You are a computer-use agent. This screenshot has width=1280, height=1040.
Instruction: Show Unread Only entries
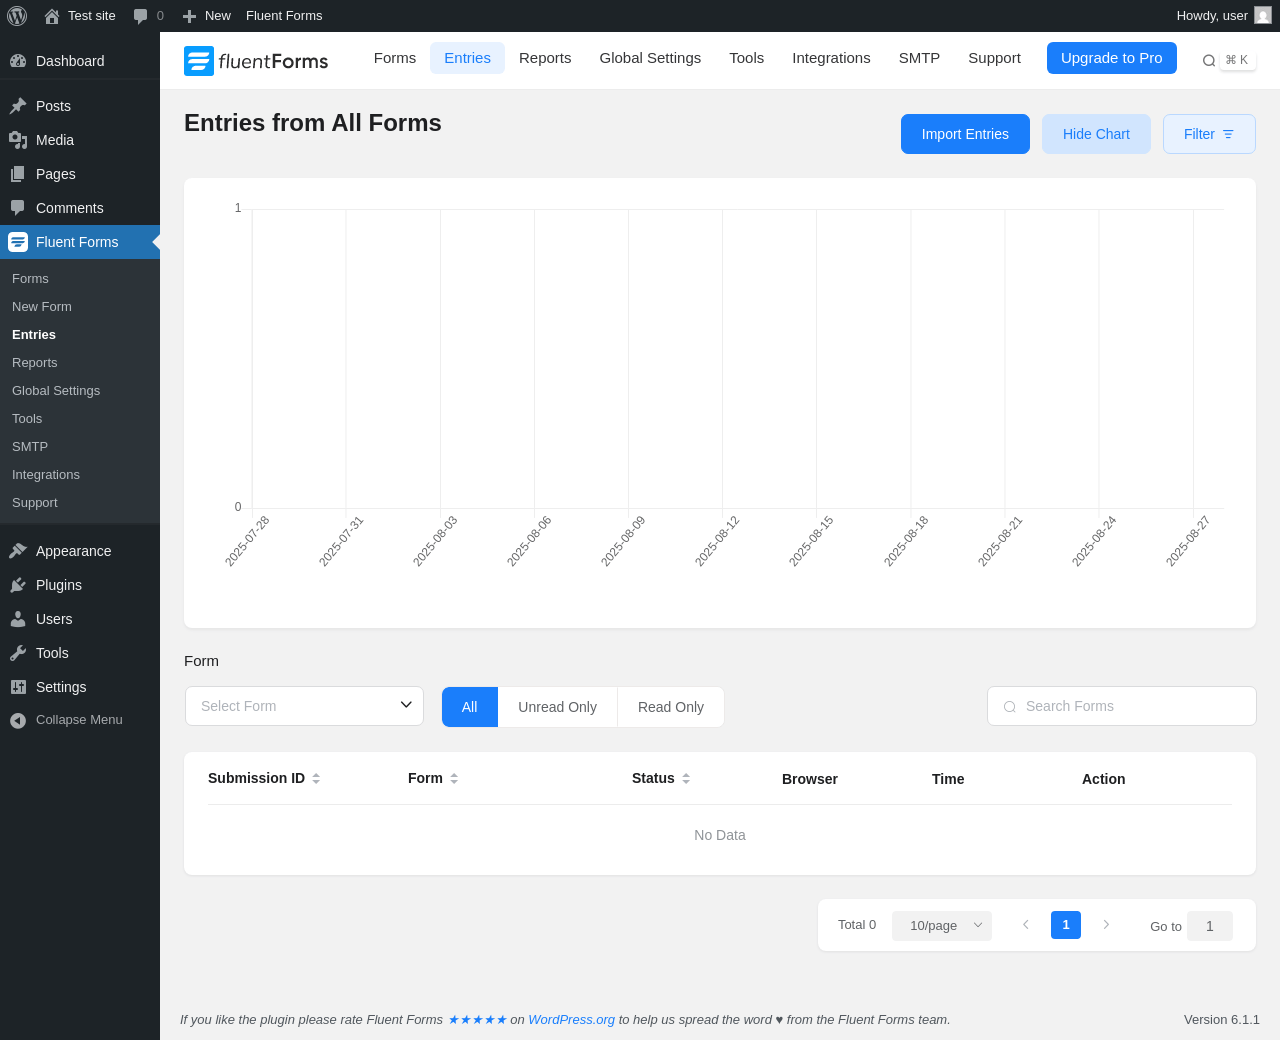[x=557, y=707]
